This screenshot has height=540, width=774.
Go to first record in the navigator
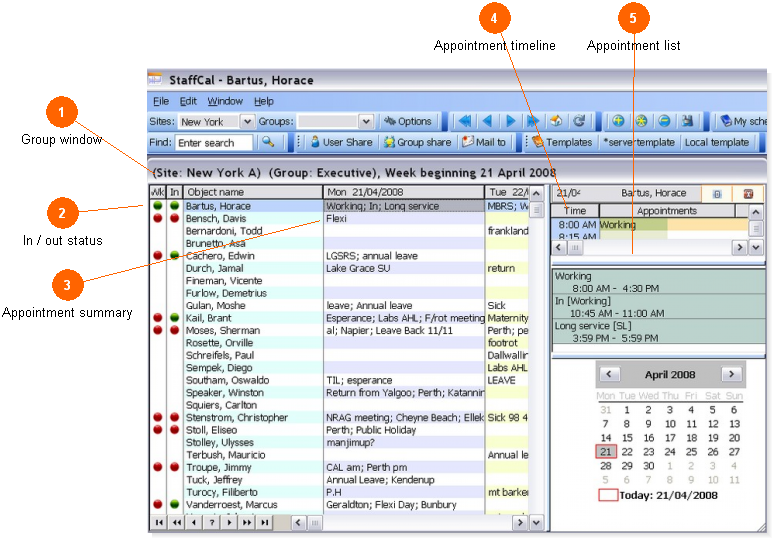click(159, 522)
